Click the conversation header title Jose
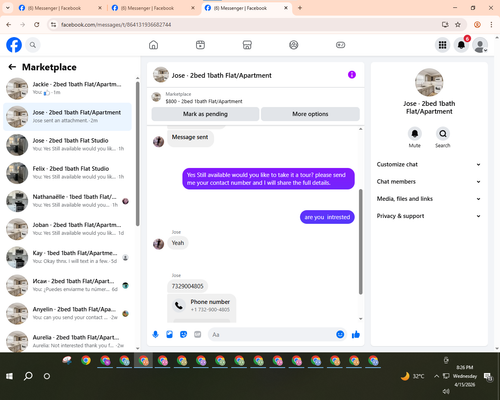The width and height of the screenshot is (500, 400). pyautogui.click(x=221, y=76)
